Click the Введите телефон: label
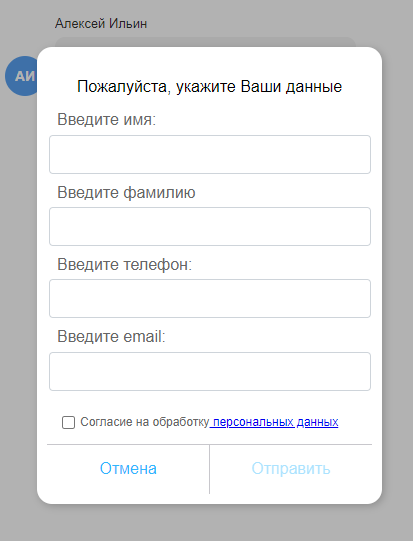Screen dimensions: 413x541 (125, 265)
